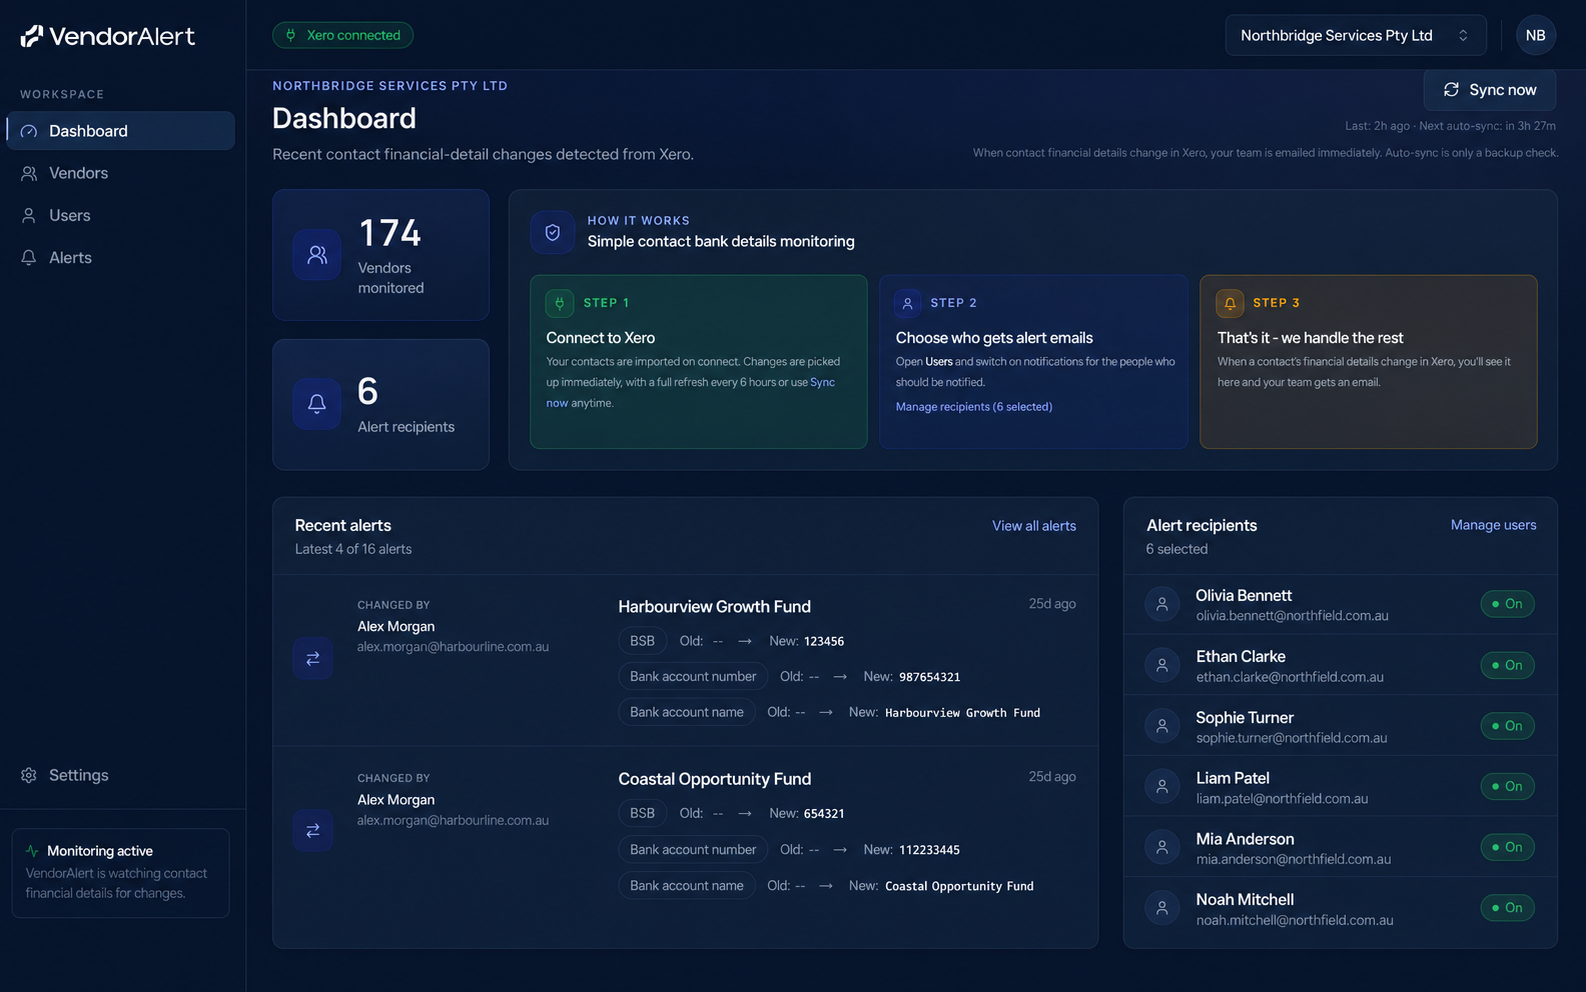Click the VendorAlert logo icon
The width and height of the screenshot is (1586, 992).
32,36
